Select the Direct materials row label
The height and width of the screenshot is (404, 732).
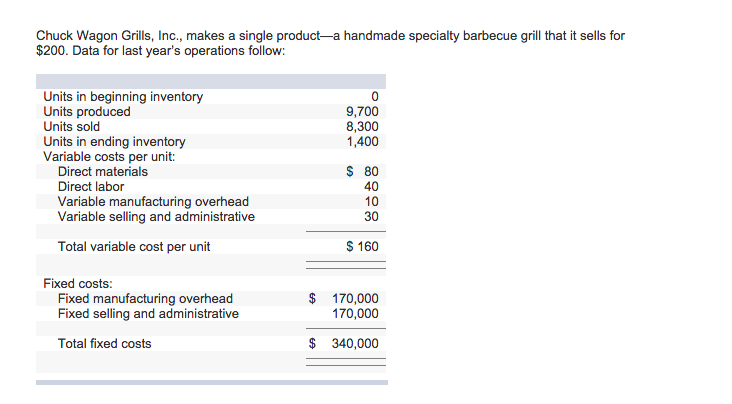(103, 172)
